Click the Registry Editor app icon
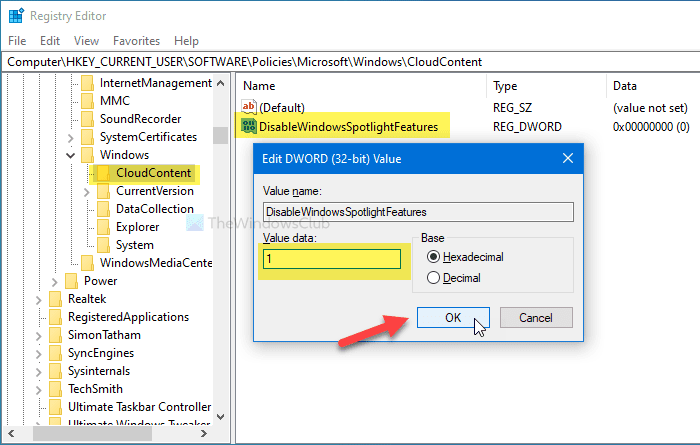This screenshot has width=700, height=445. click(16, 16)
